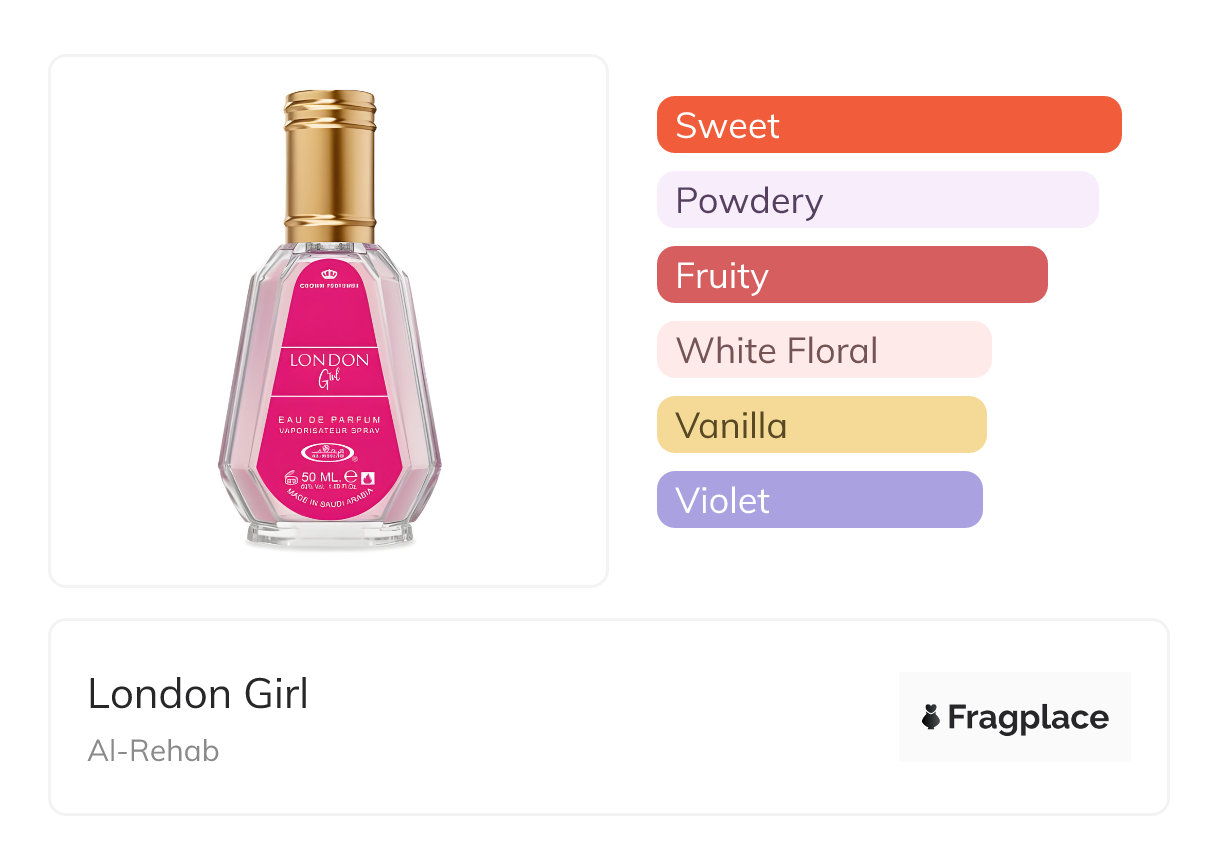Click the clear glass base of the bottle
Viewport: 1218px width, 864px height.
click(x=329, y=535)
